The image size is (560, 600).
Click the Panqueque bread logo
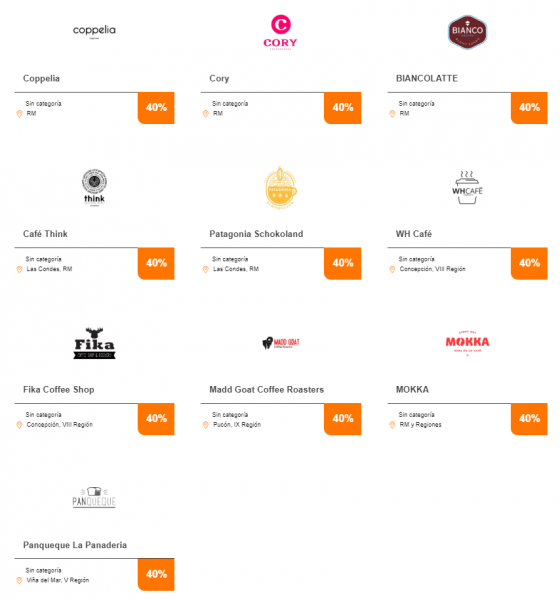point(94,497)
